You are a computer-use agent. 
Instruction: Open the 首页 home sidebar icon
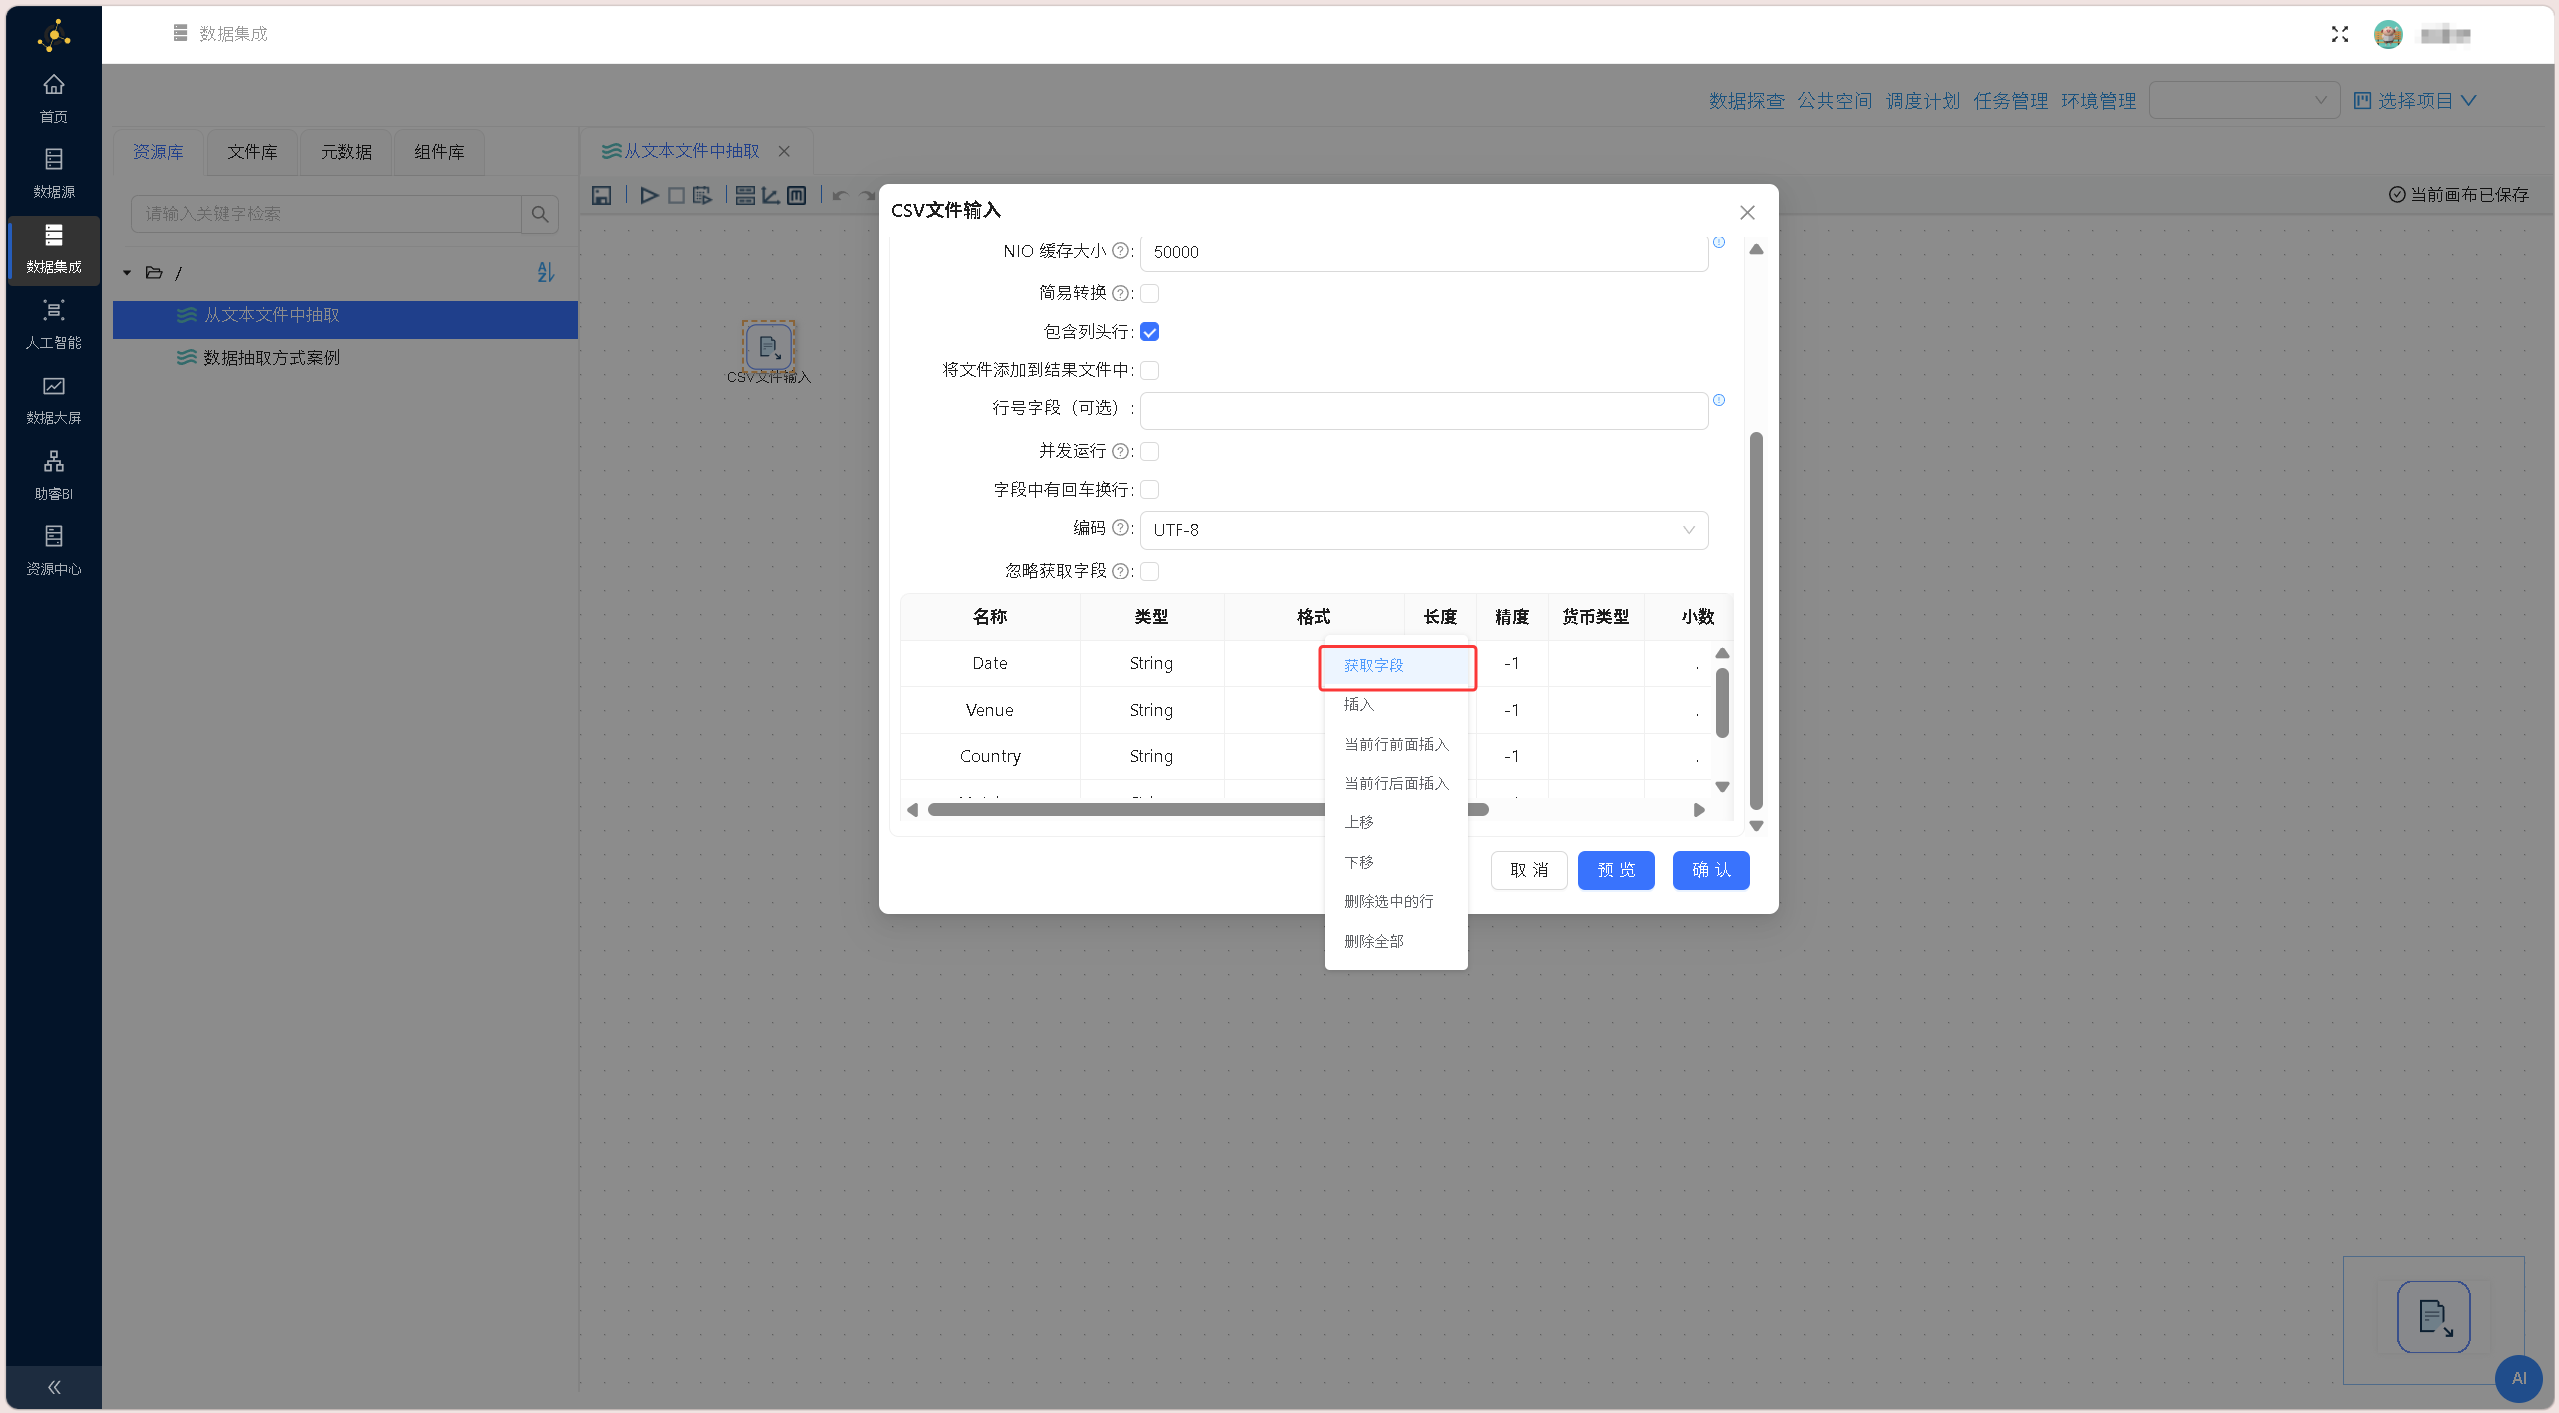click(54, 98)
